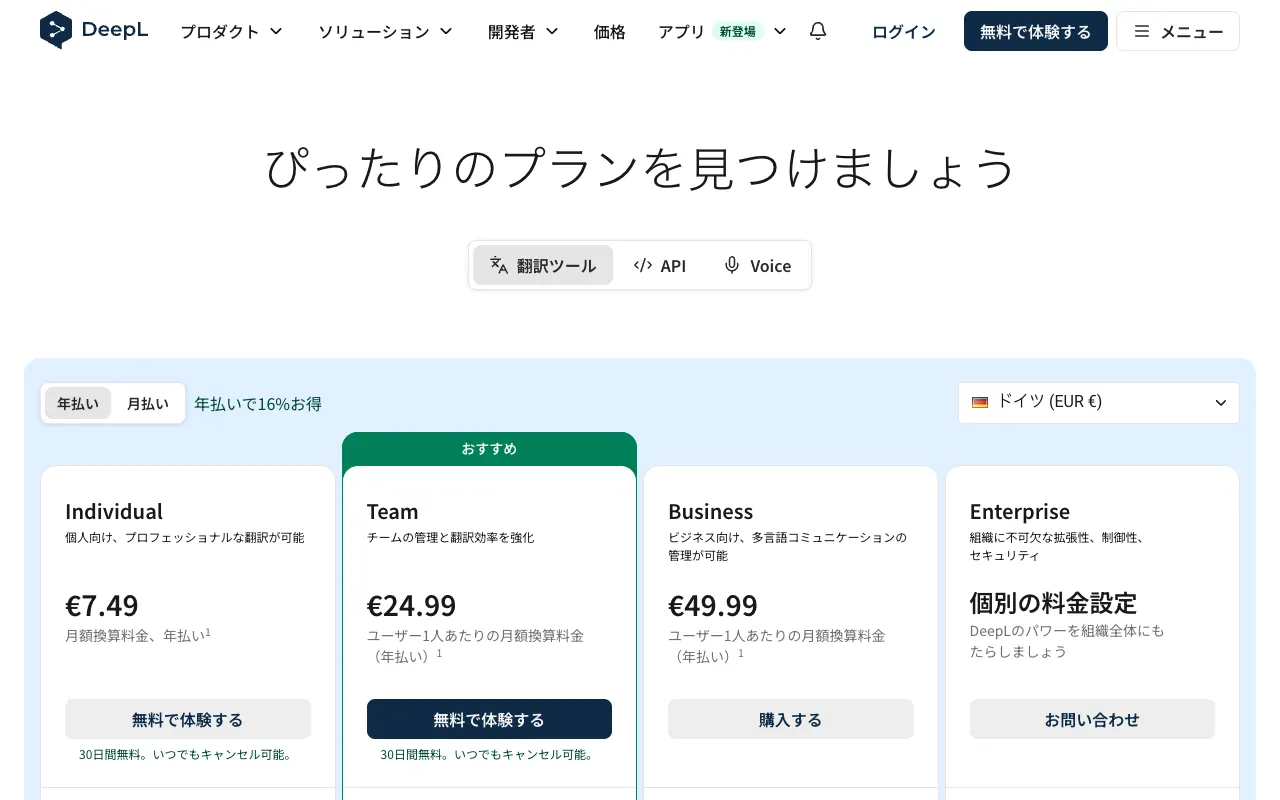
Task: Open the ドイツ (EUR €) currency dropdown
Action: pos(1098,403)
